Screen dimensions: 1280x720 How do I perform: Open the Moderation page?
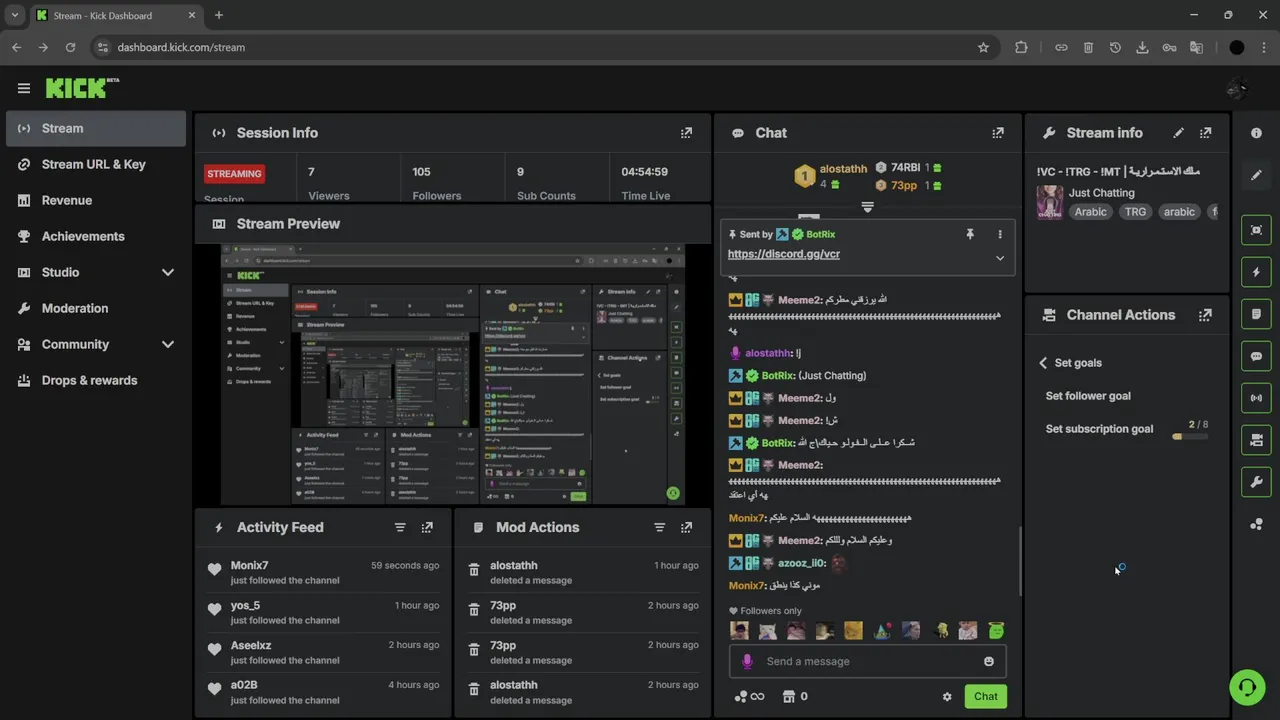click(96, 308)
